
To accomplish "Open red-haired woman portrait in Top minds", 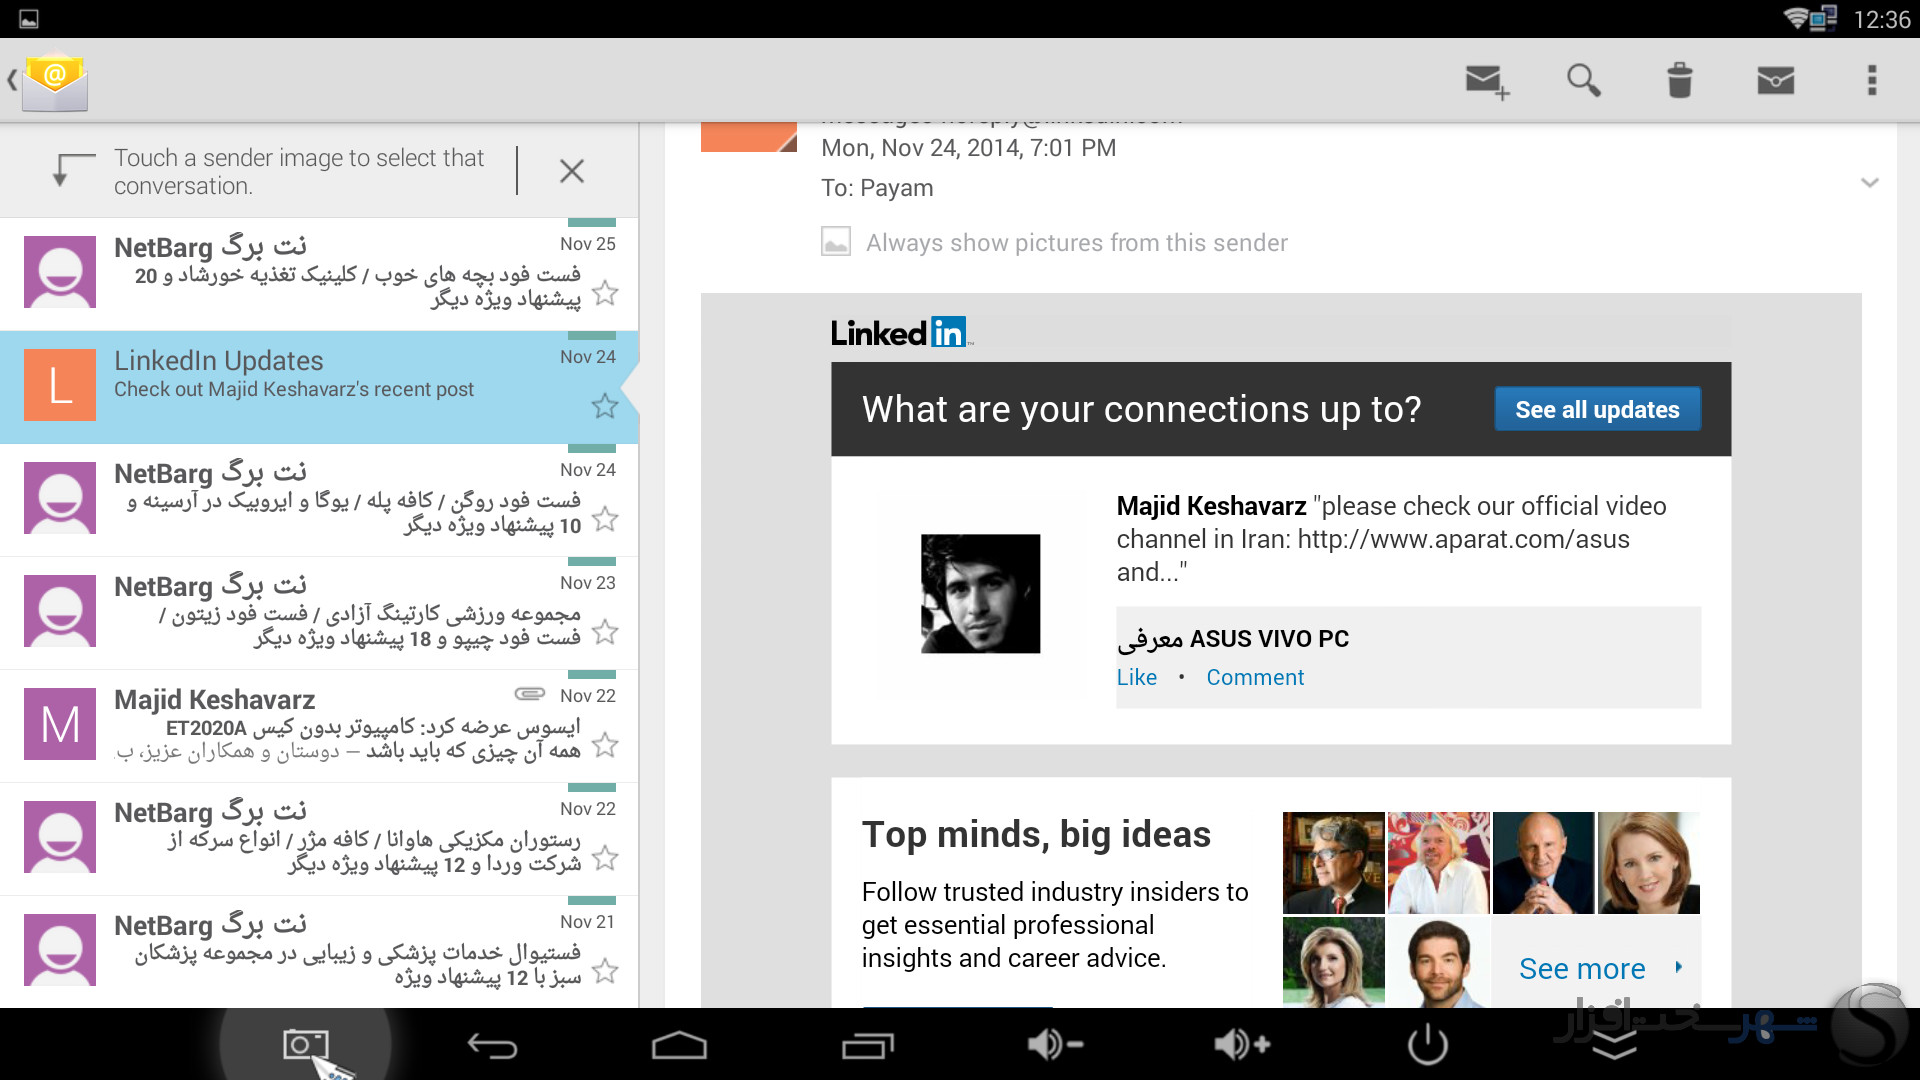I will 1648,863.
